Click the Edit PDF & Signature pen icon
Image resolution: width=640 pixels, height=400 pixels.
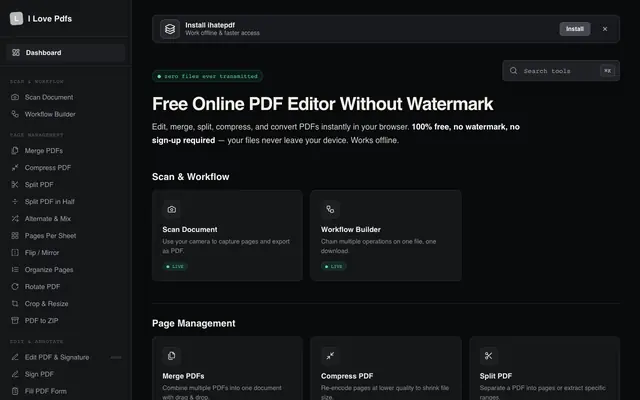point(15,357)
